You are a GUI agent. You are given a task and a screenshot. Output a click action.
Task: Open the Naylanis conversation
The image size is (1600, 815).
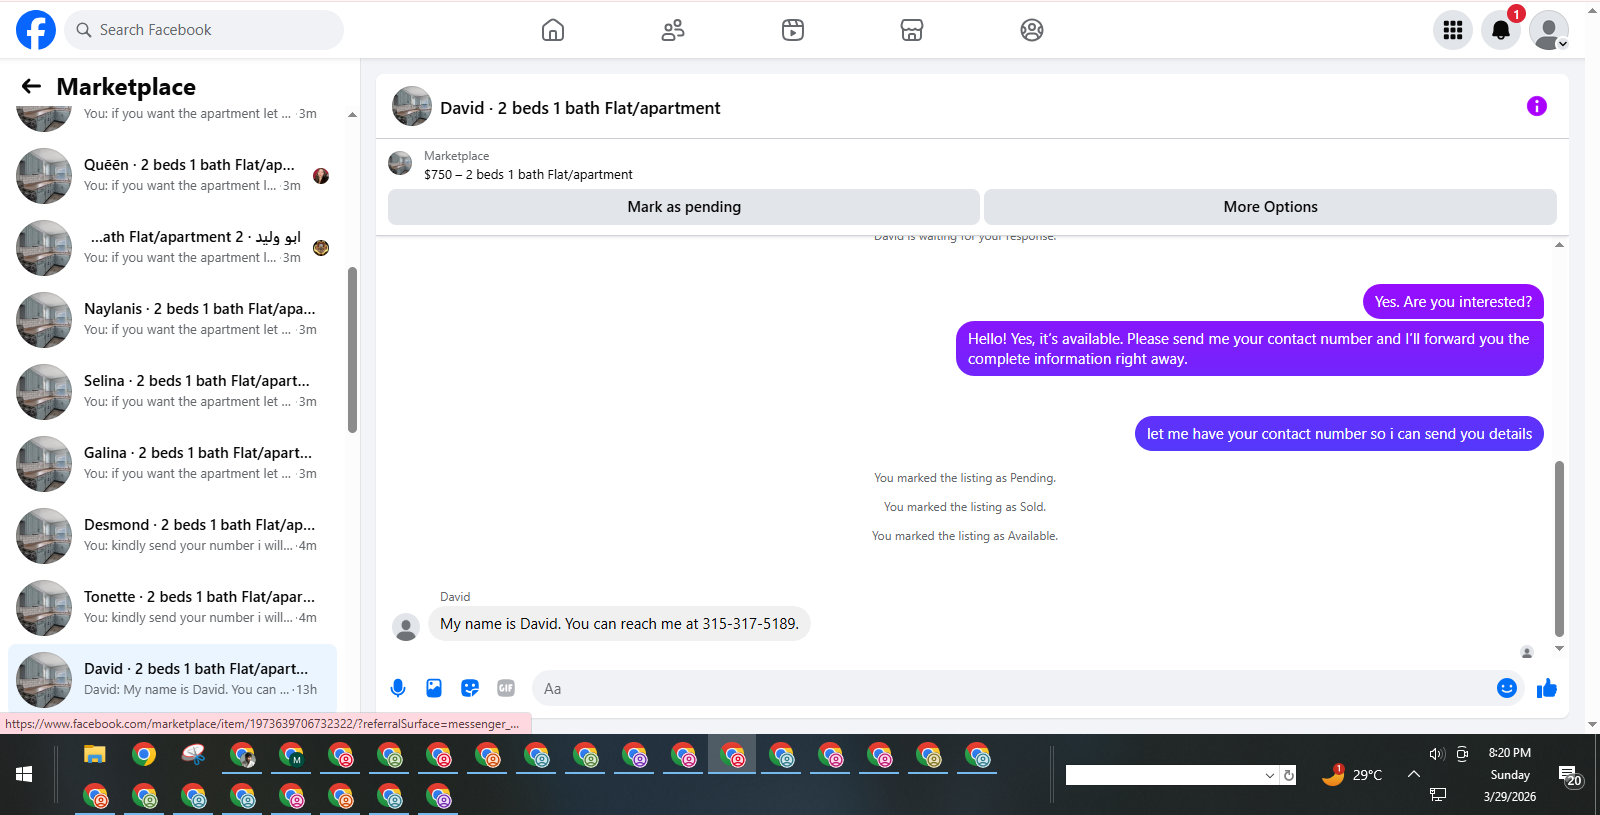[x=172, y=320]
